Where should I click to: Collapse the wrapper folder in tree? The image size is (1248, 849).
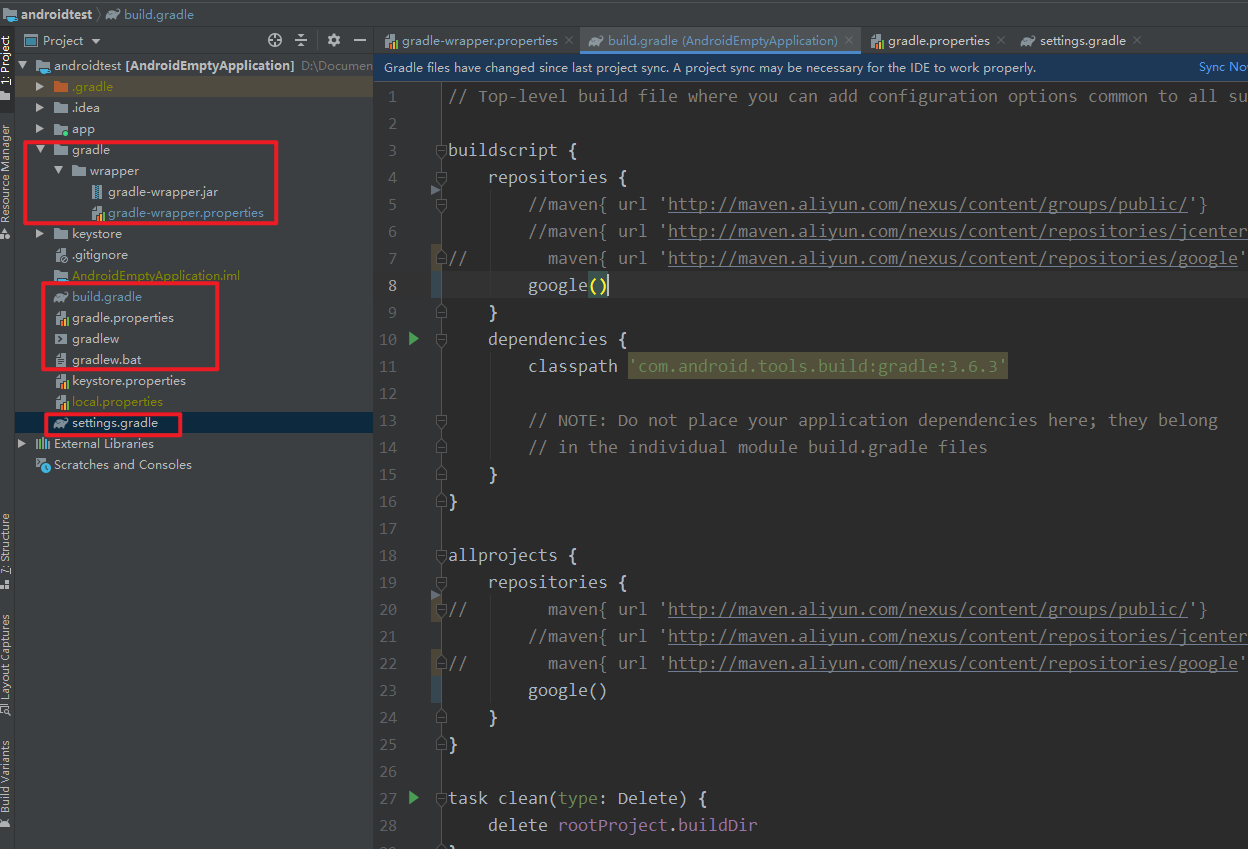[56, 170]
